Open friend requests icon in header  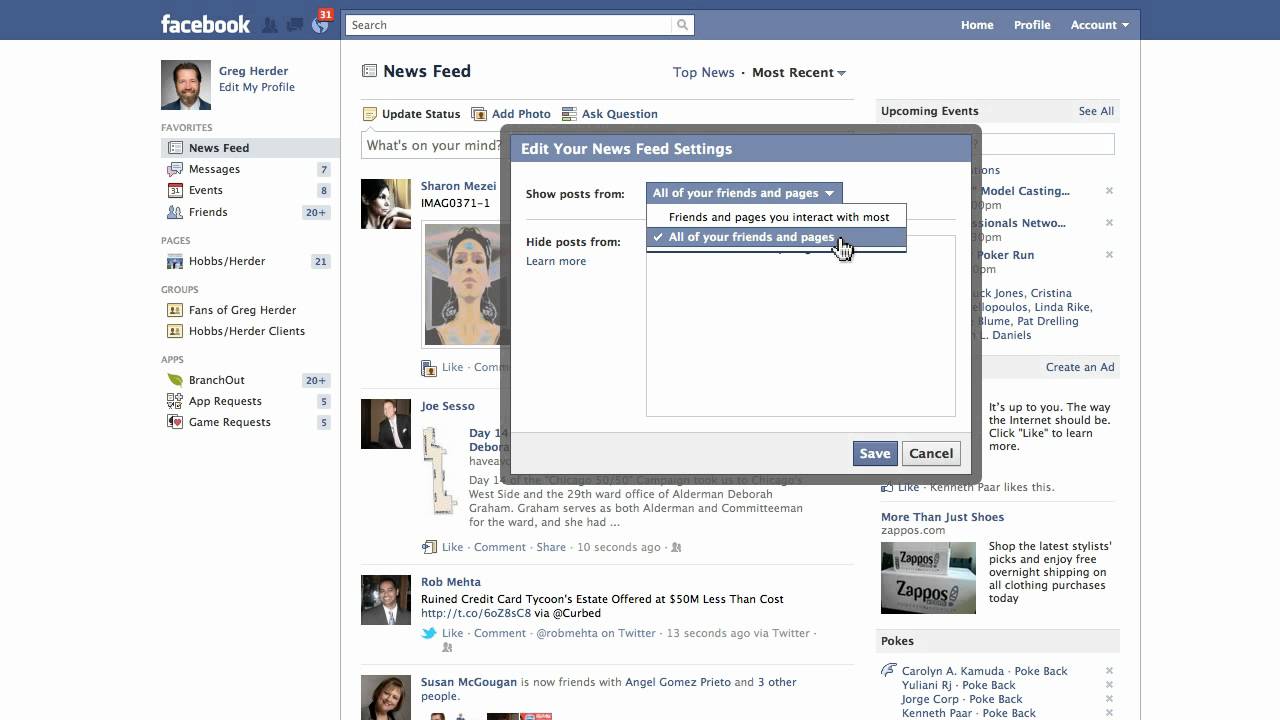[270, 25]
